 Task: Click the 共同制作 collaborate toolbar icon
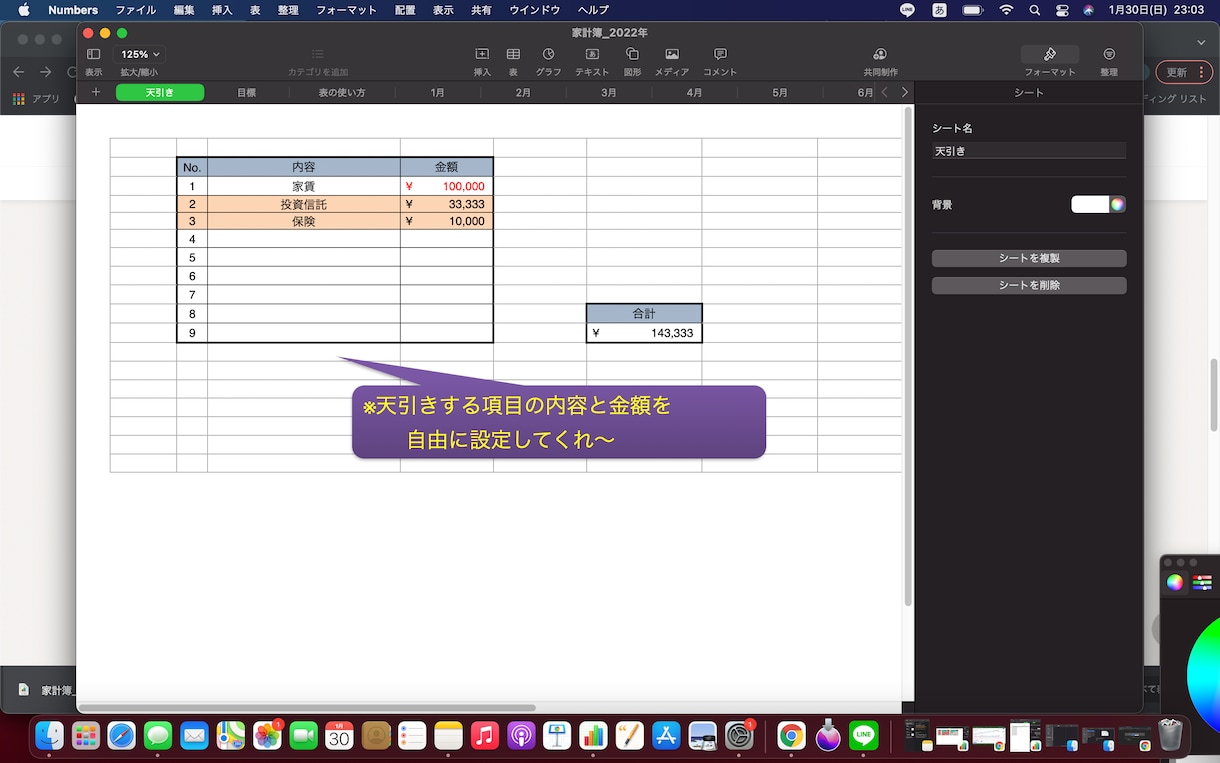click(880, 54)
